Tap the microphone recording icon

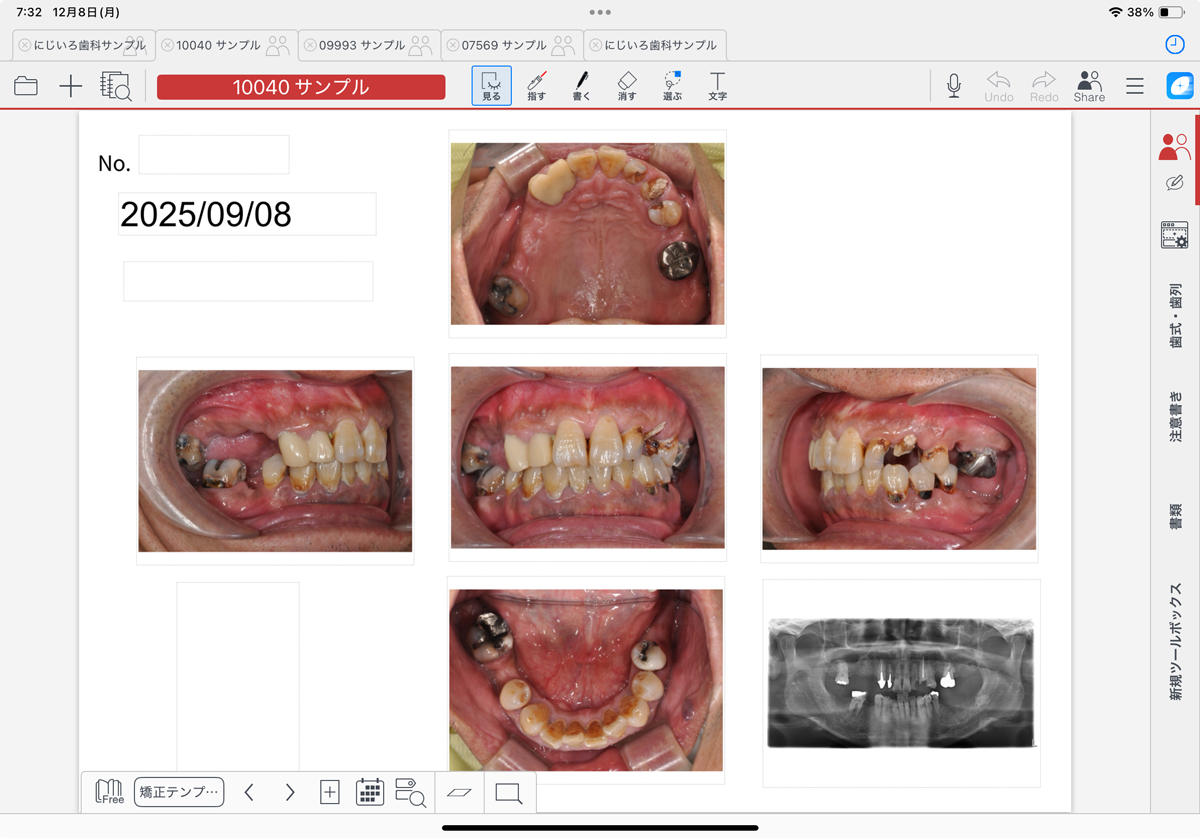(954, 86)
